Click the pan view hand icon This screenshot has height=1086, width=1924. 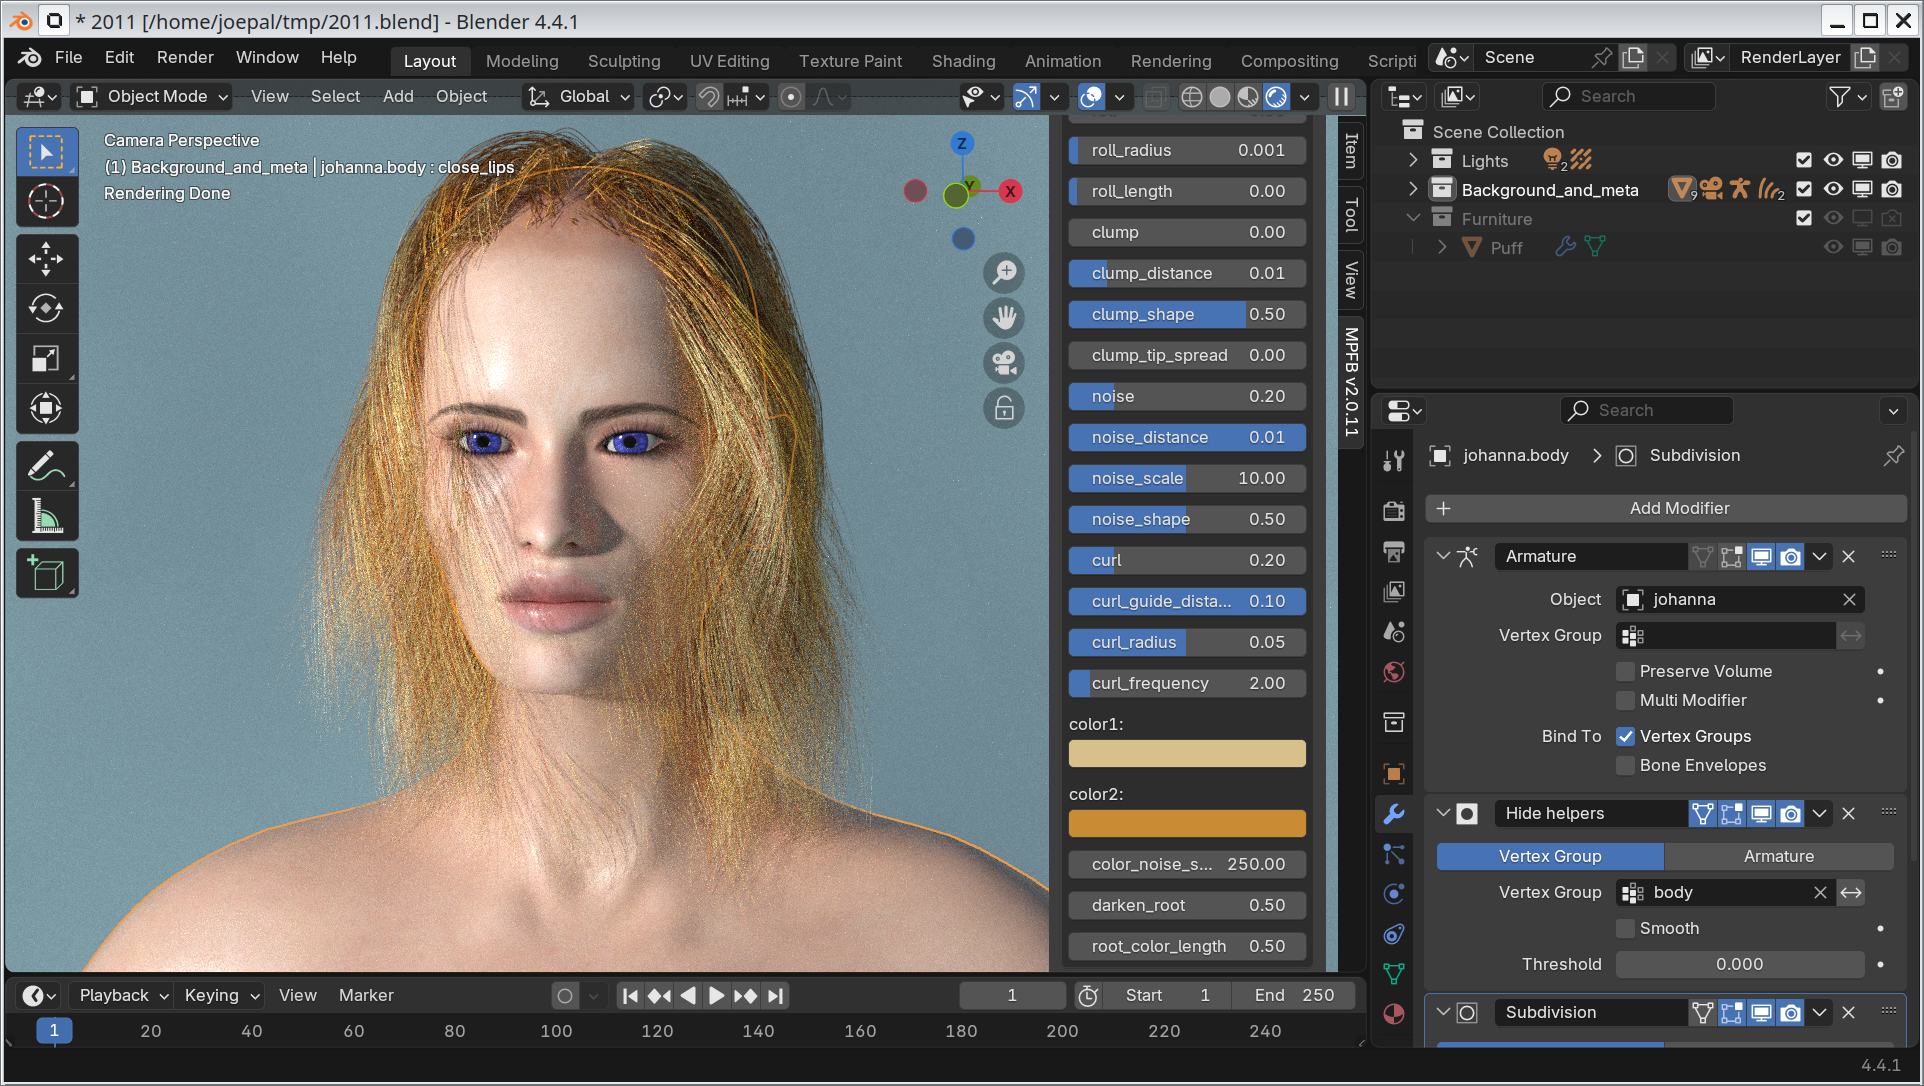point(1004,317)
